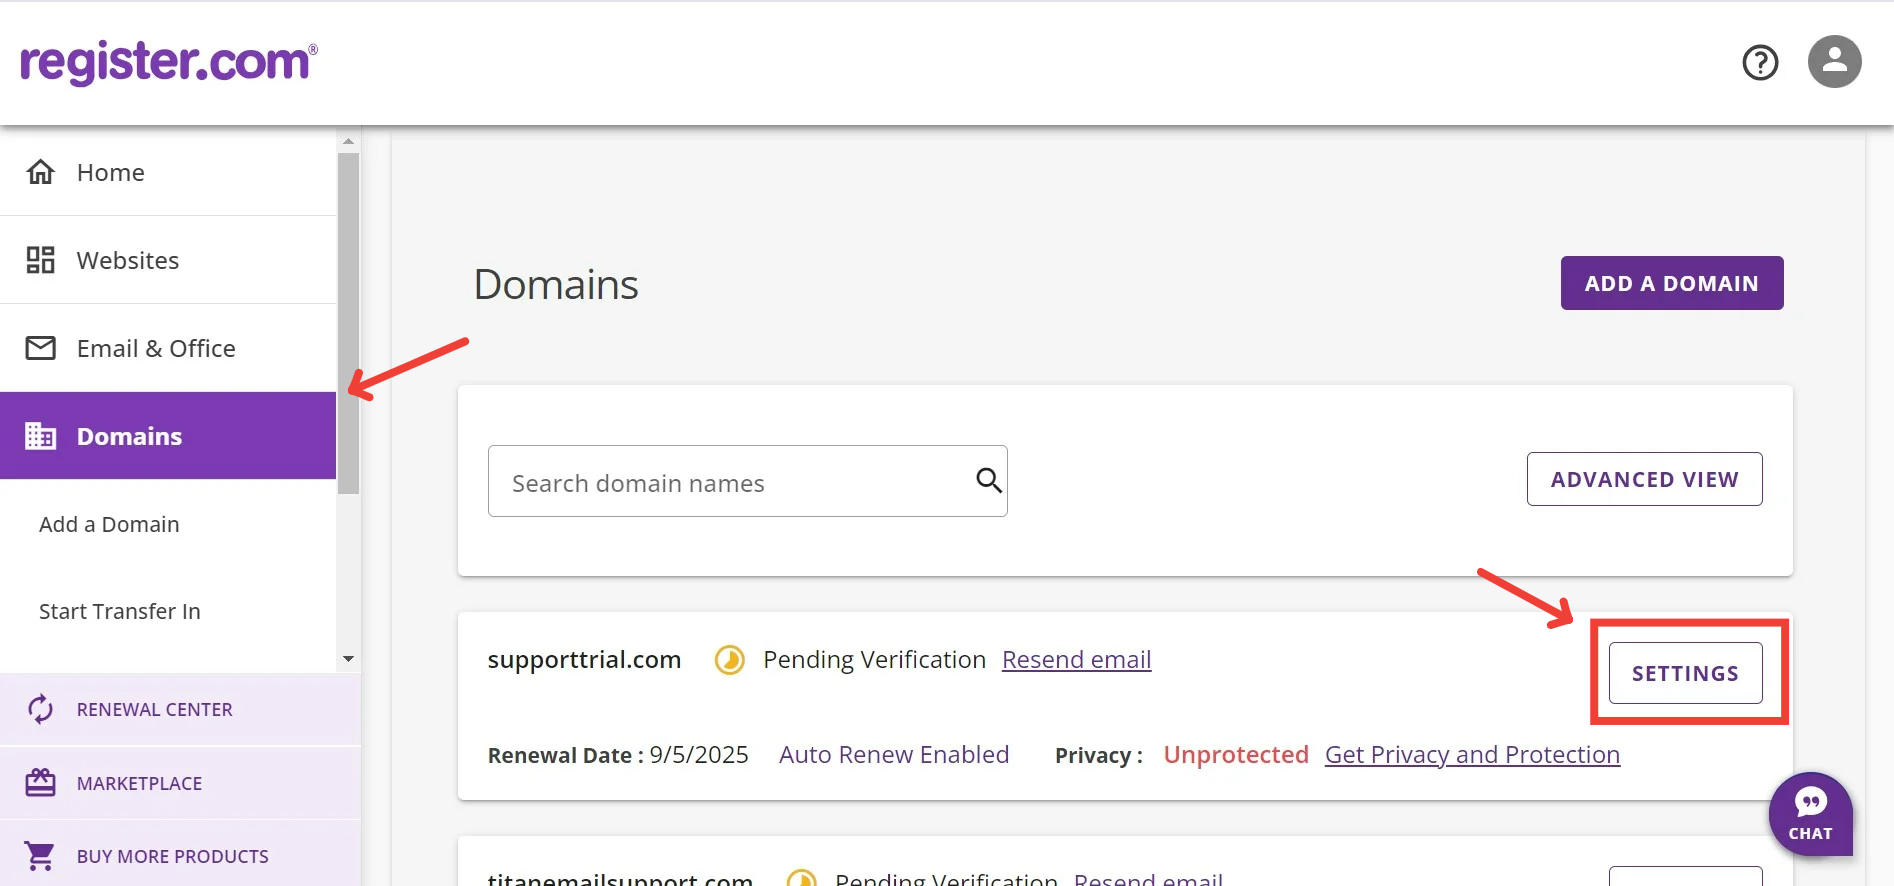1894x886 pixels.
Task: Open RENEWAL CENTER link
Action: point(180,709)
